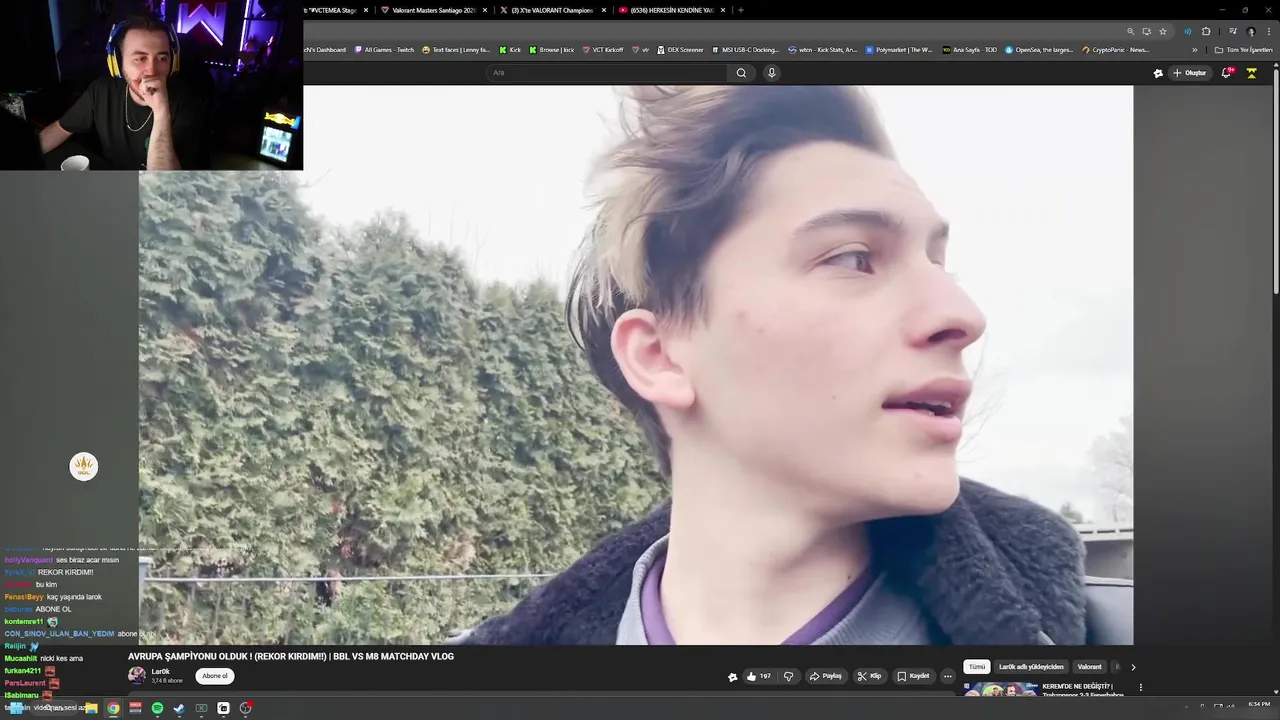Open Chrome profile avatar in toolbar
The image size is (1280, 720).
1250,31
